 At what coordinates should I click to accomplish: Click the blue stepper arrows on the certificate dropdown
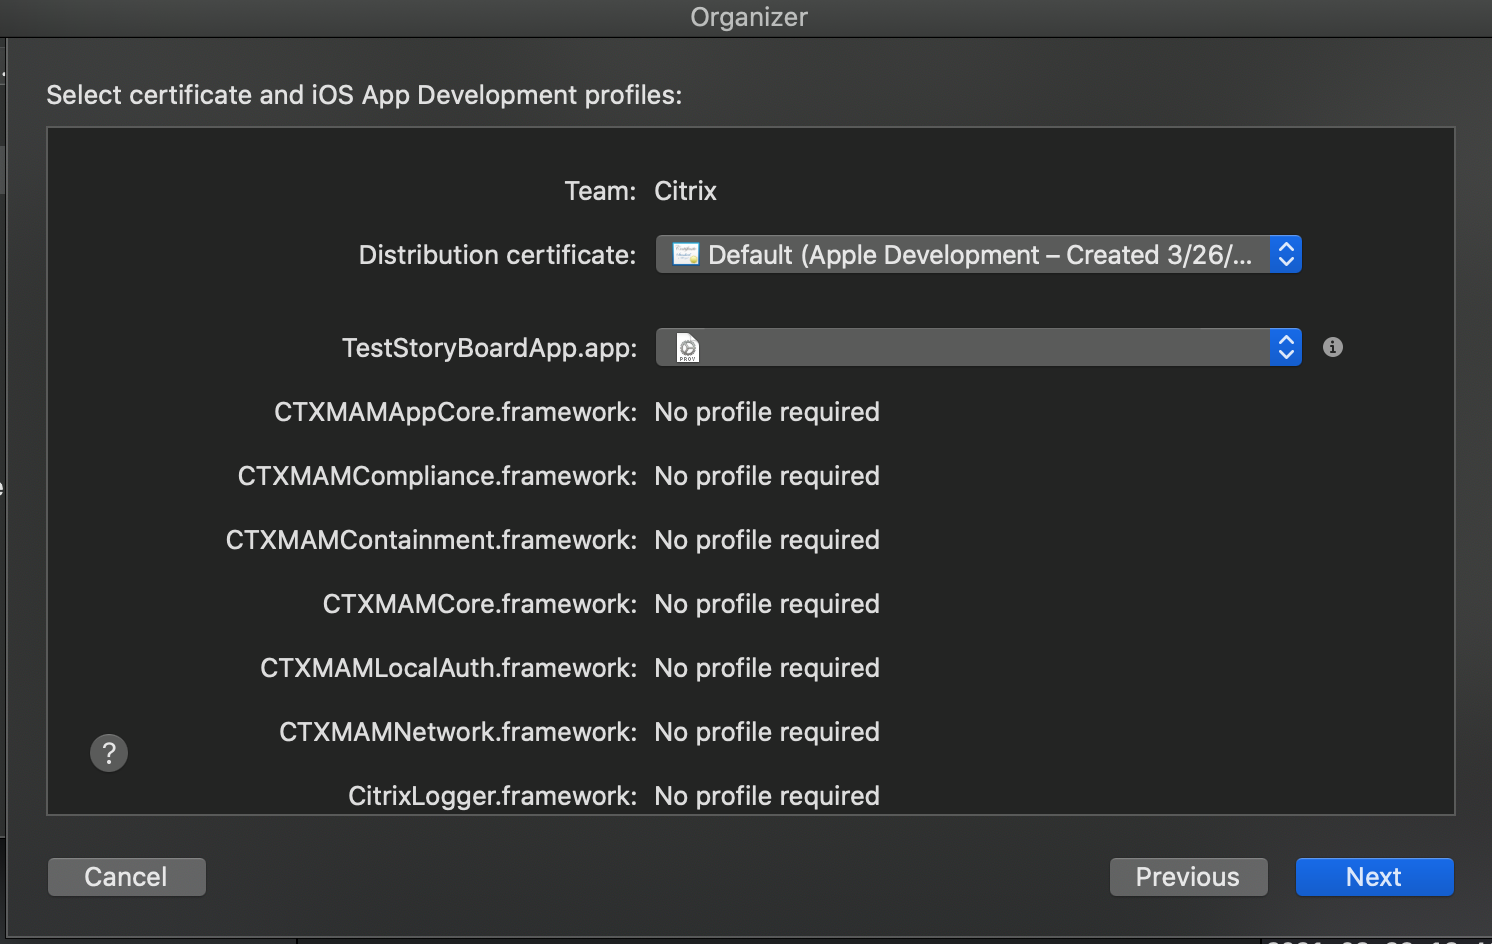[1286, 255]
